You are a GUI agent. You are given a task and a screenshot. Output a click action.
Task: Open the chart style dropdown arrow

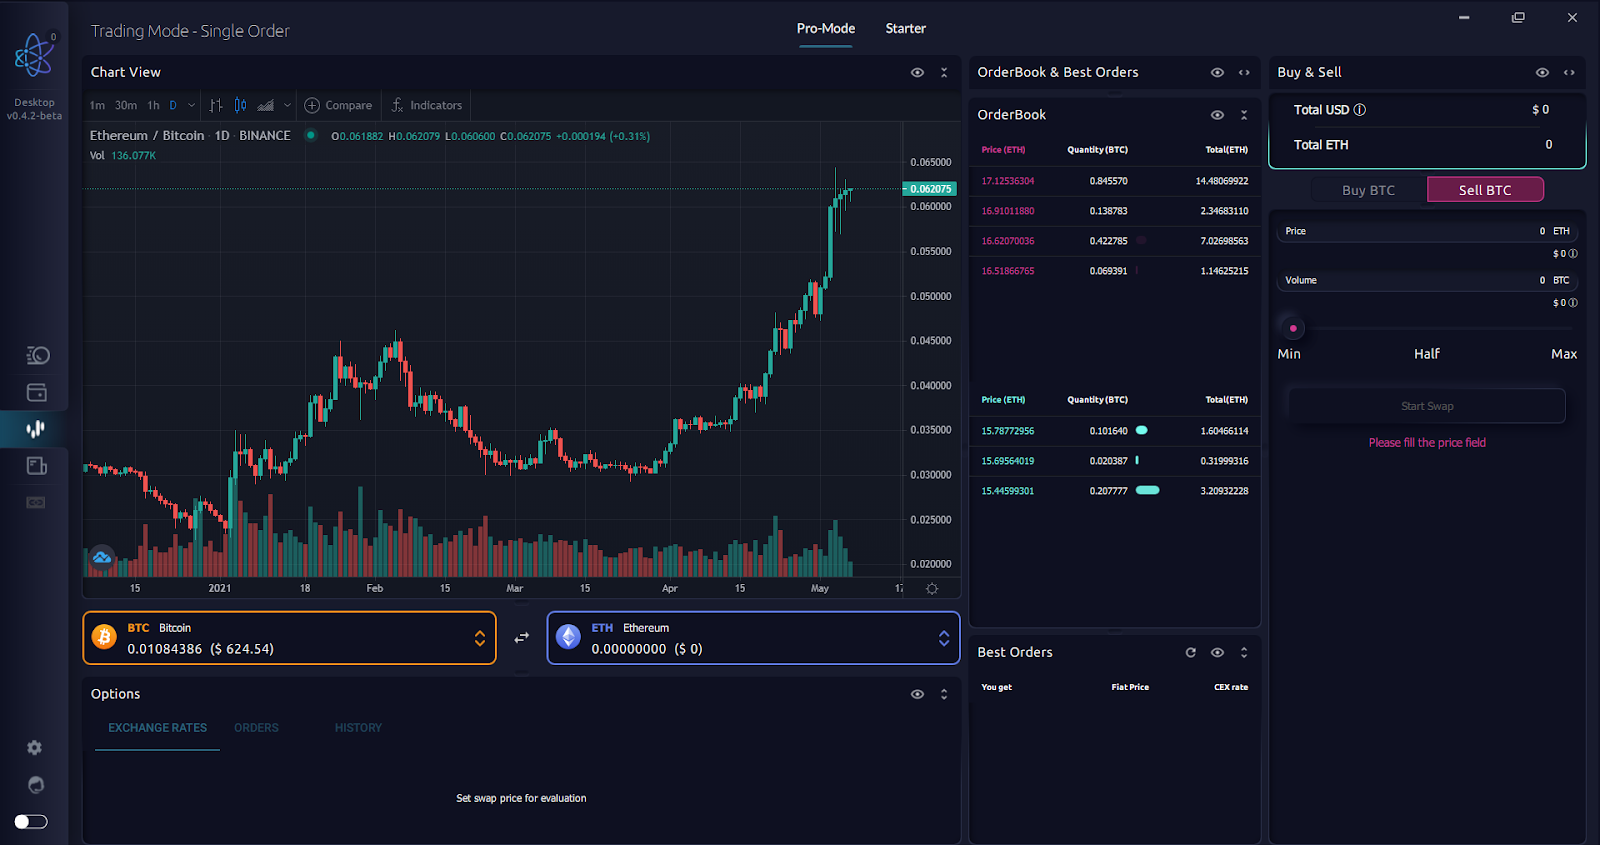(x=287, y=105)
